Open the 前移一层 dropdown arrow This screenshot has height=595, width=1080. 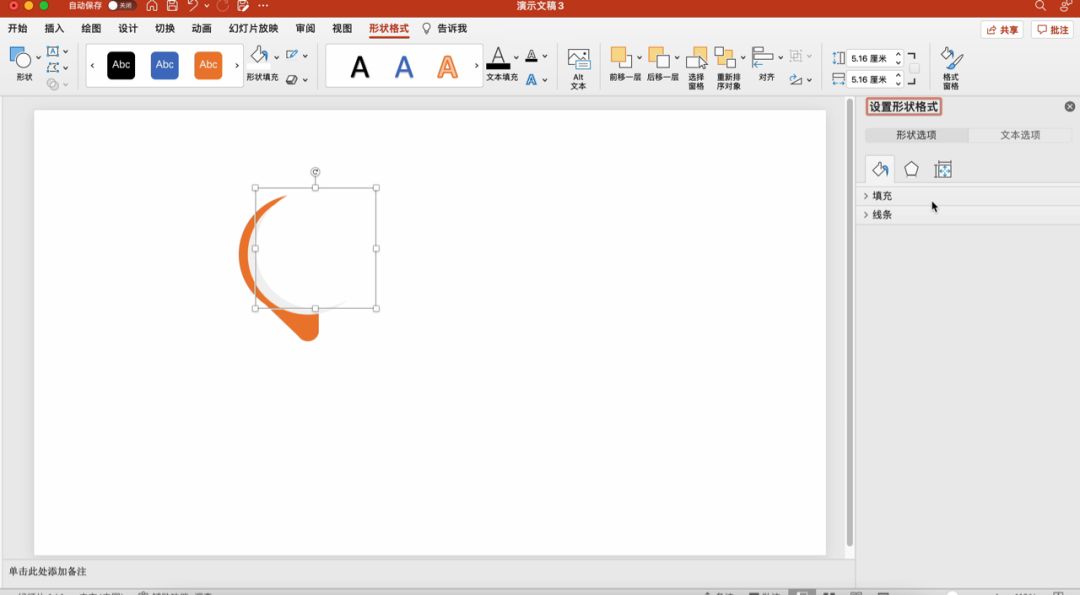(639, 58)
